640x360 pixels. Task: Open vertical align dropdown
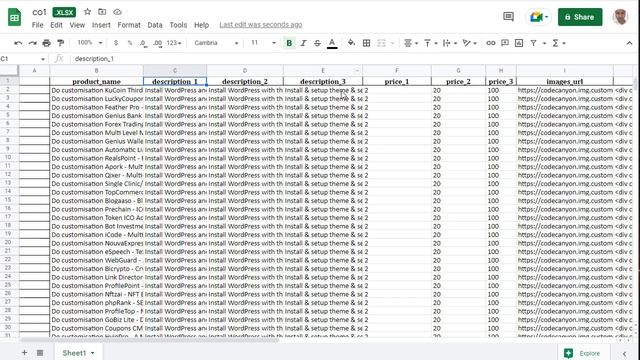click(430, 43)
